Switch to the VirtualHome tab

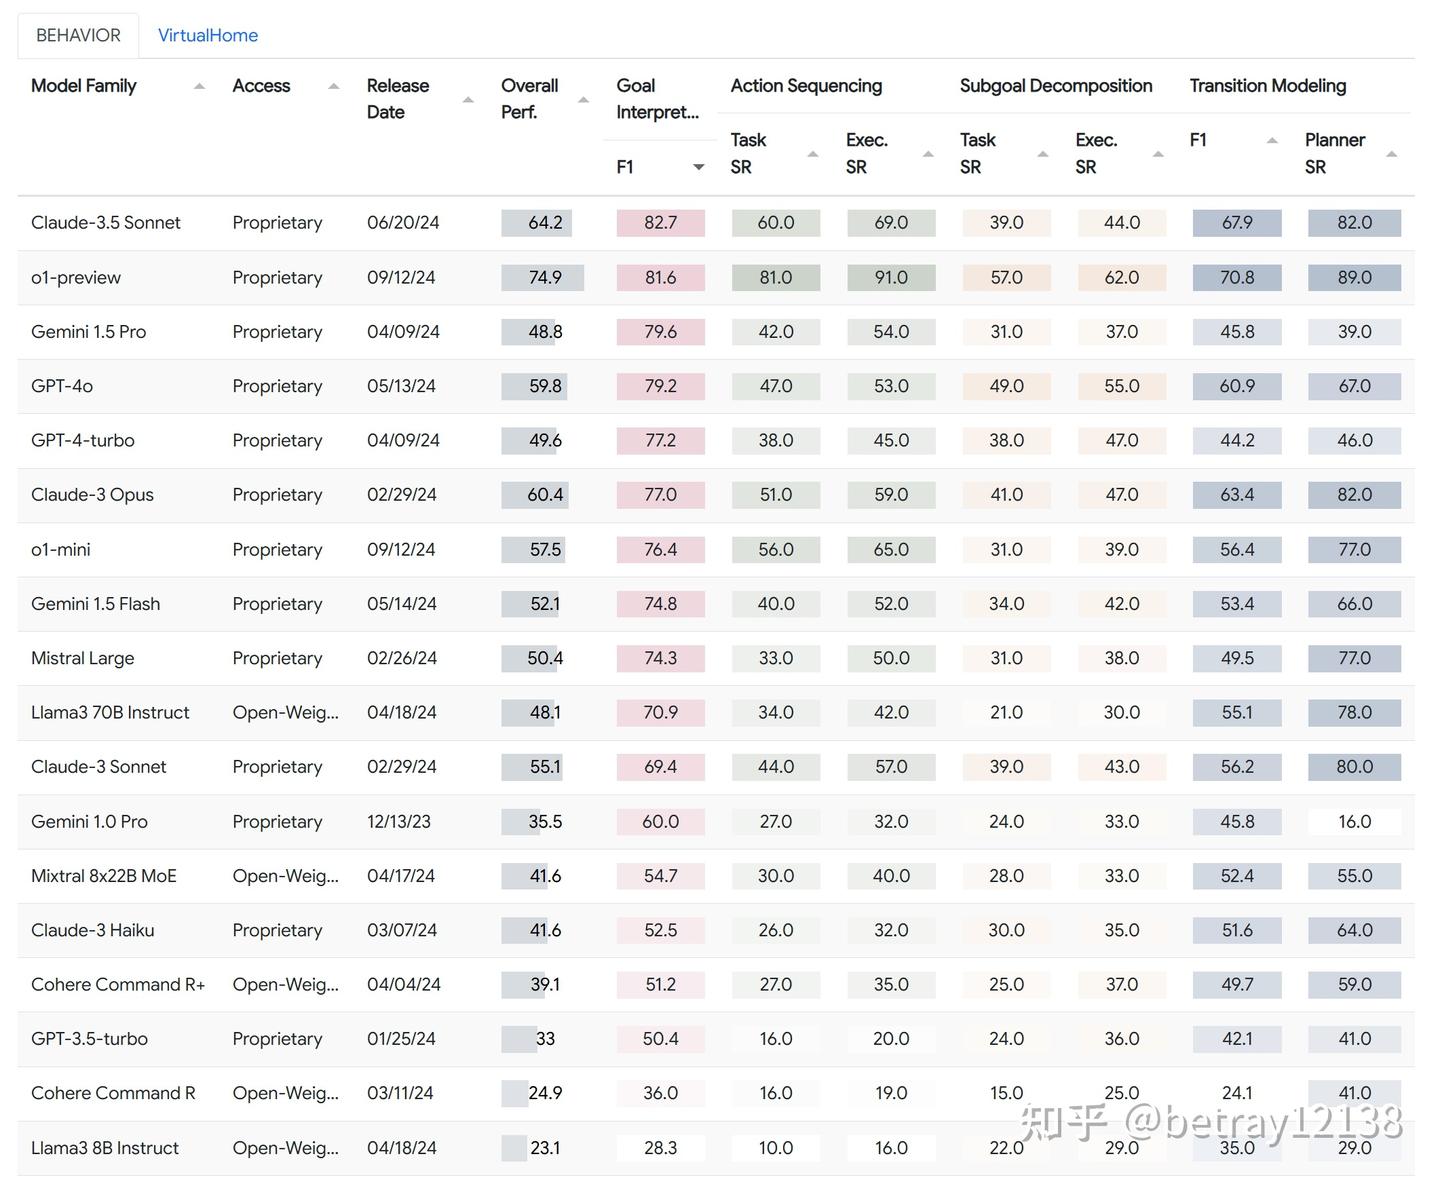point(208,34)
